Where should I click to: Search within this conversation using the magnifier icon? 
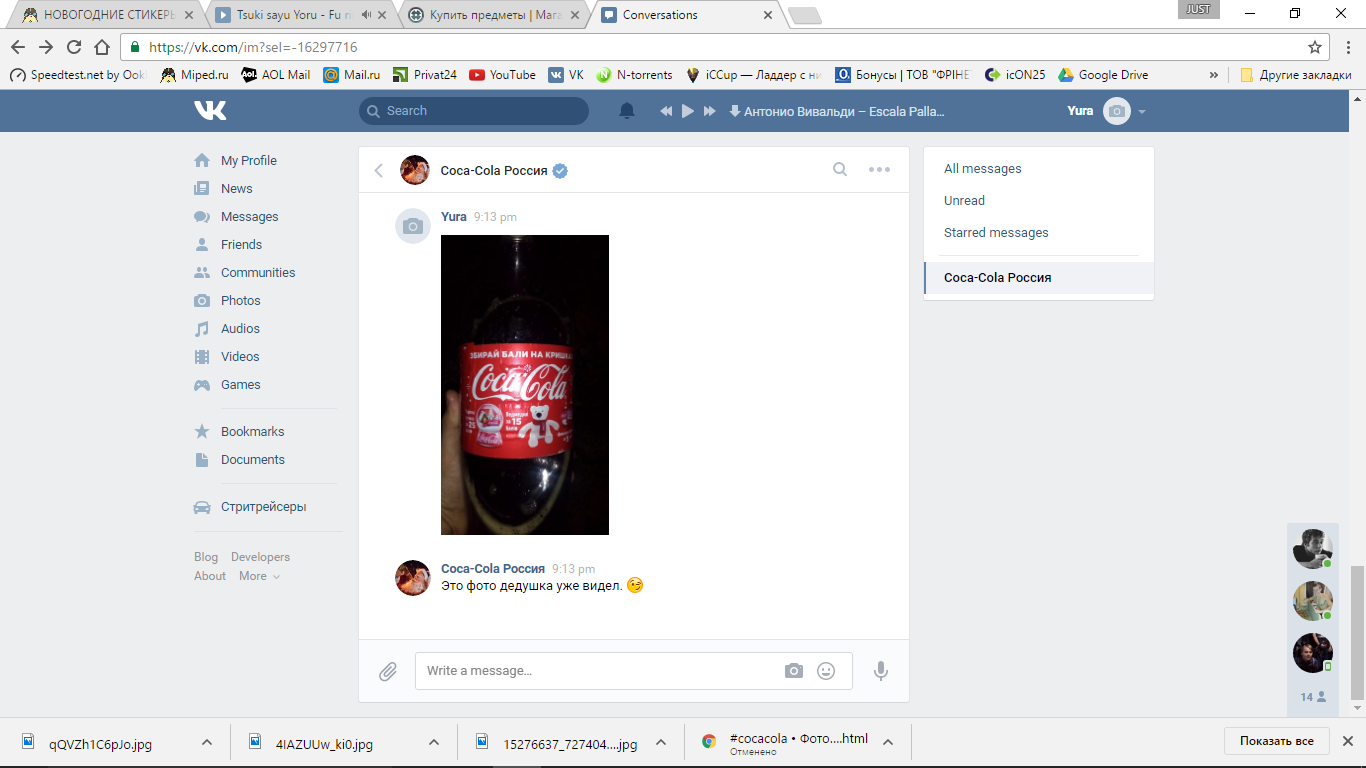point(840,169)
